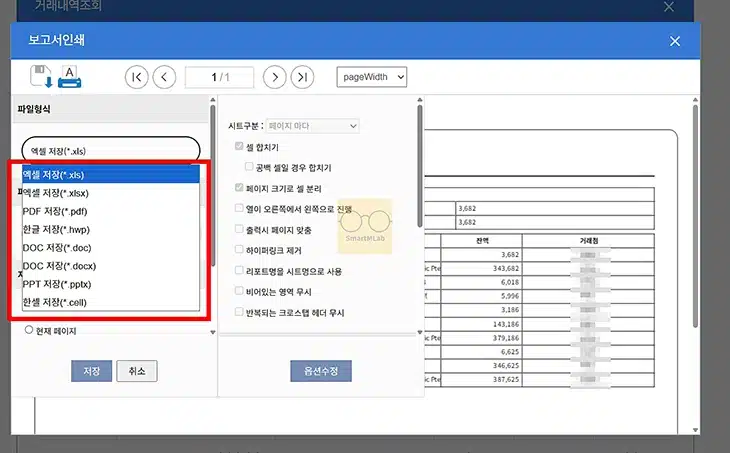Screen dimensions: 730x453
Task: Select the 현재 페이지 radio button
Action: tap(29, 330)
